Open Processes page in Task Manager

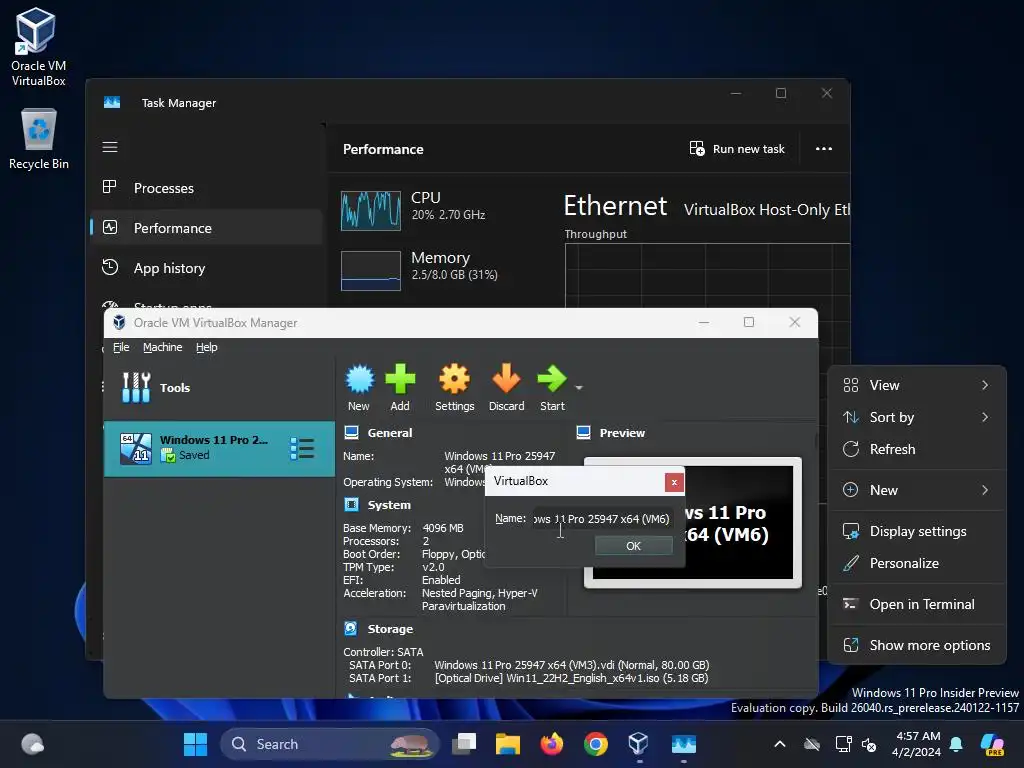tap(206, 188)
